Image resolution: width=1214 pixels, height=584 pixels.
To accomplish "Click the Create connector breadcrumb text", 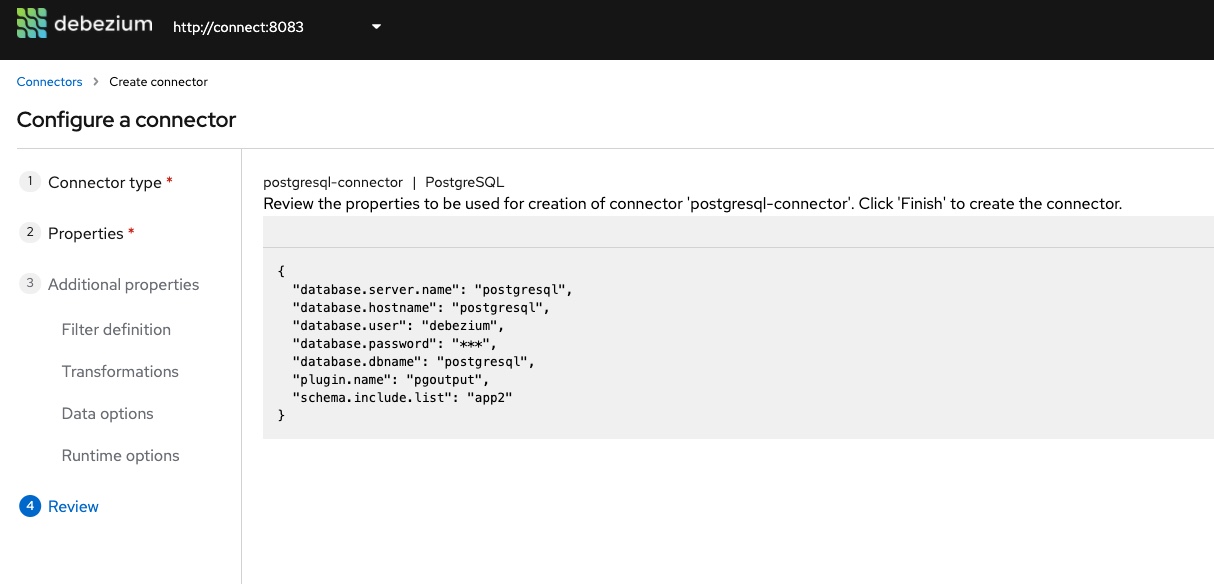I will point(158,82).
